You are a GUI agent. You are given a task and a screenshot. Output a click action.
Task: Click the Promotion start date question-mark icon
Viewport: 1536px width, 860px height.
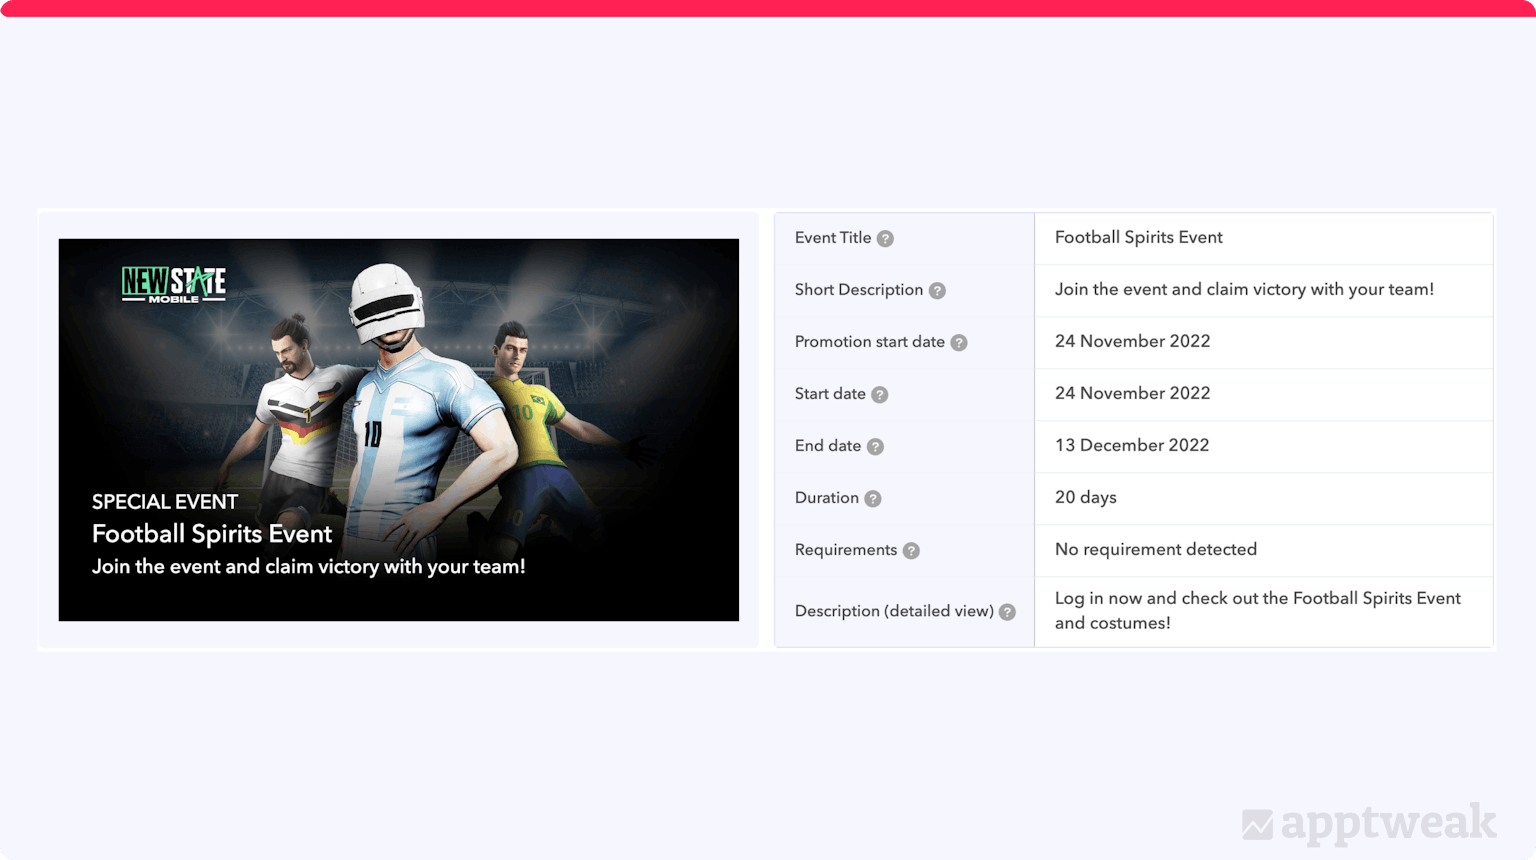(x=959, y=343)
